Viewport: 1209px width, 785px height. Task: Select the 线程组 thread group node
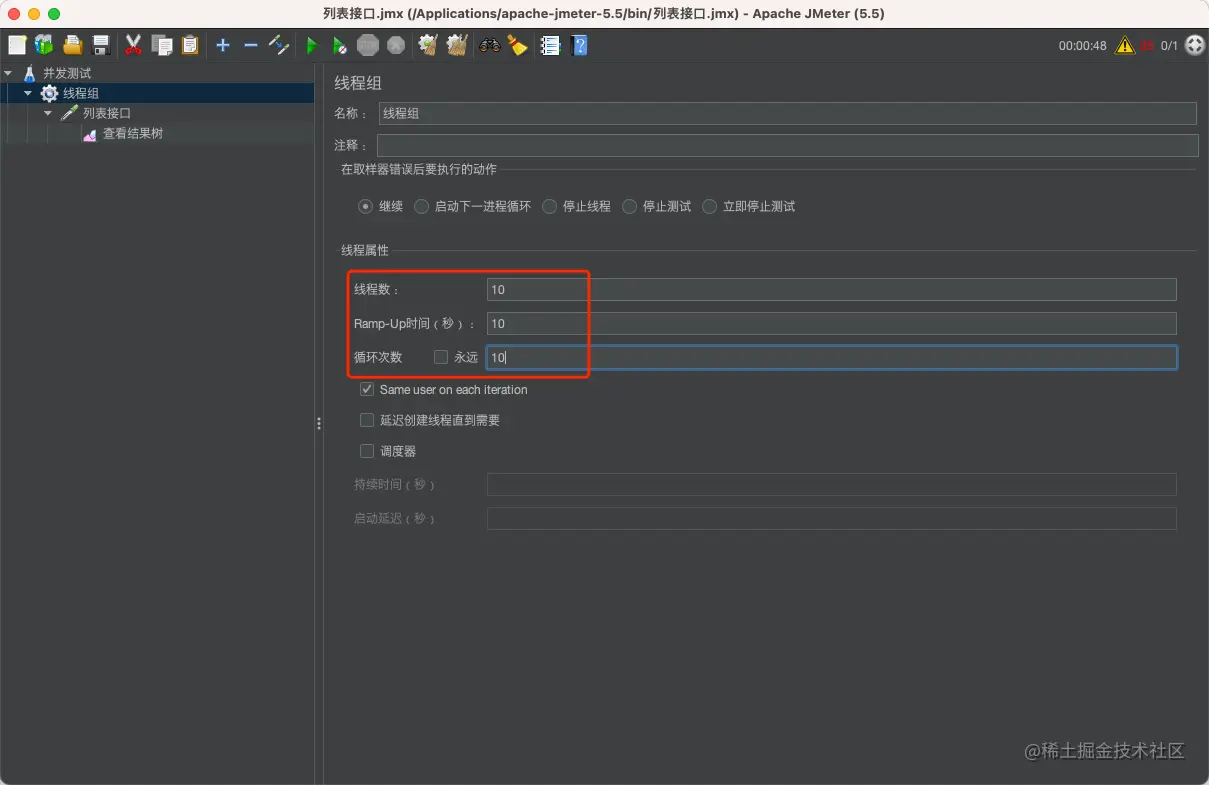click(81, 93)
